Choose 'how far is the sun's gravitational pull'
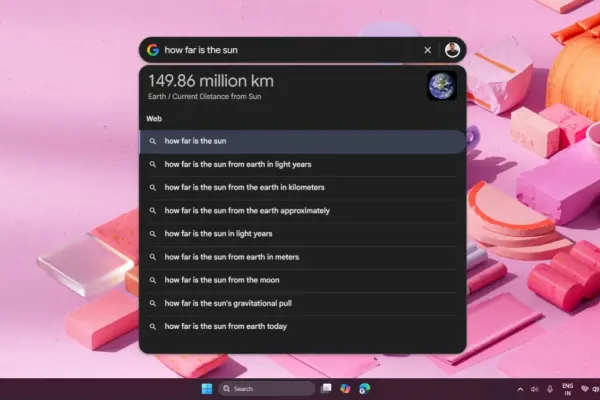600x400 pixels. tap(302, 304)
